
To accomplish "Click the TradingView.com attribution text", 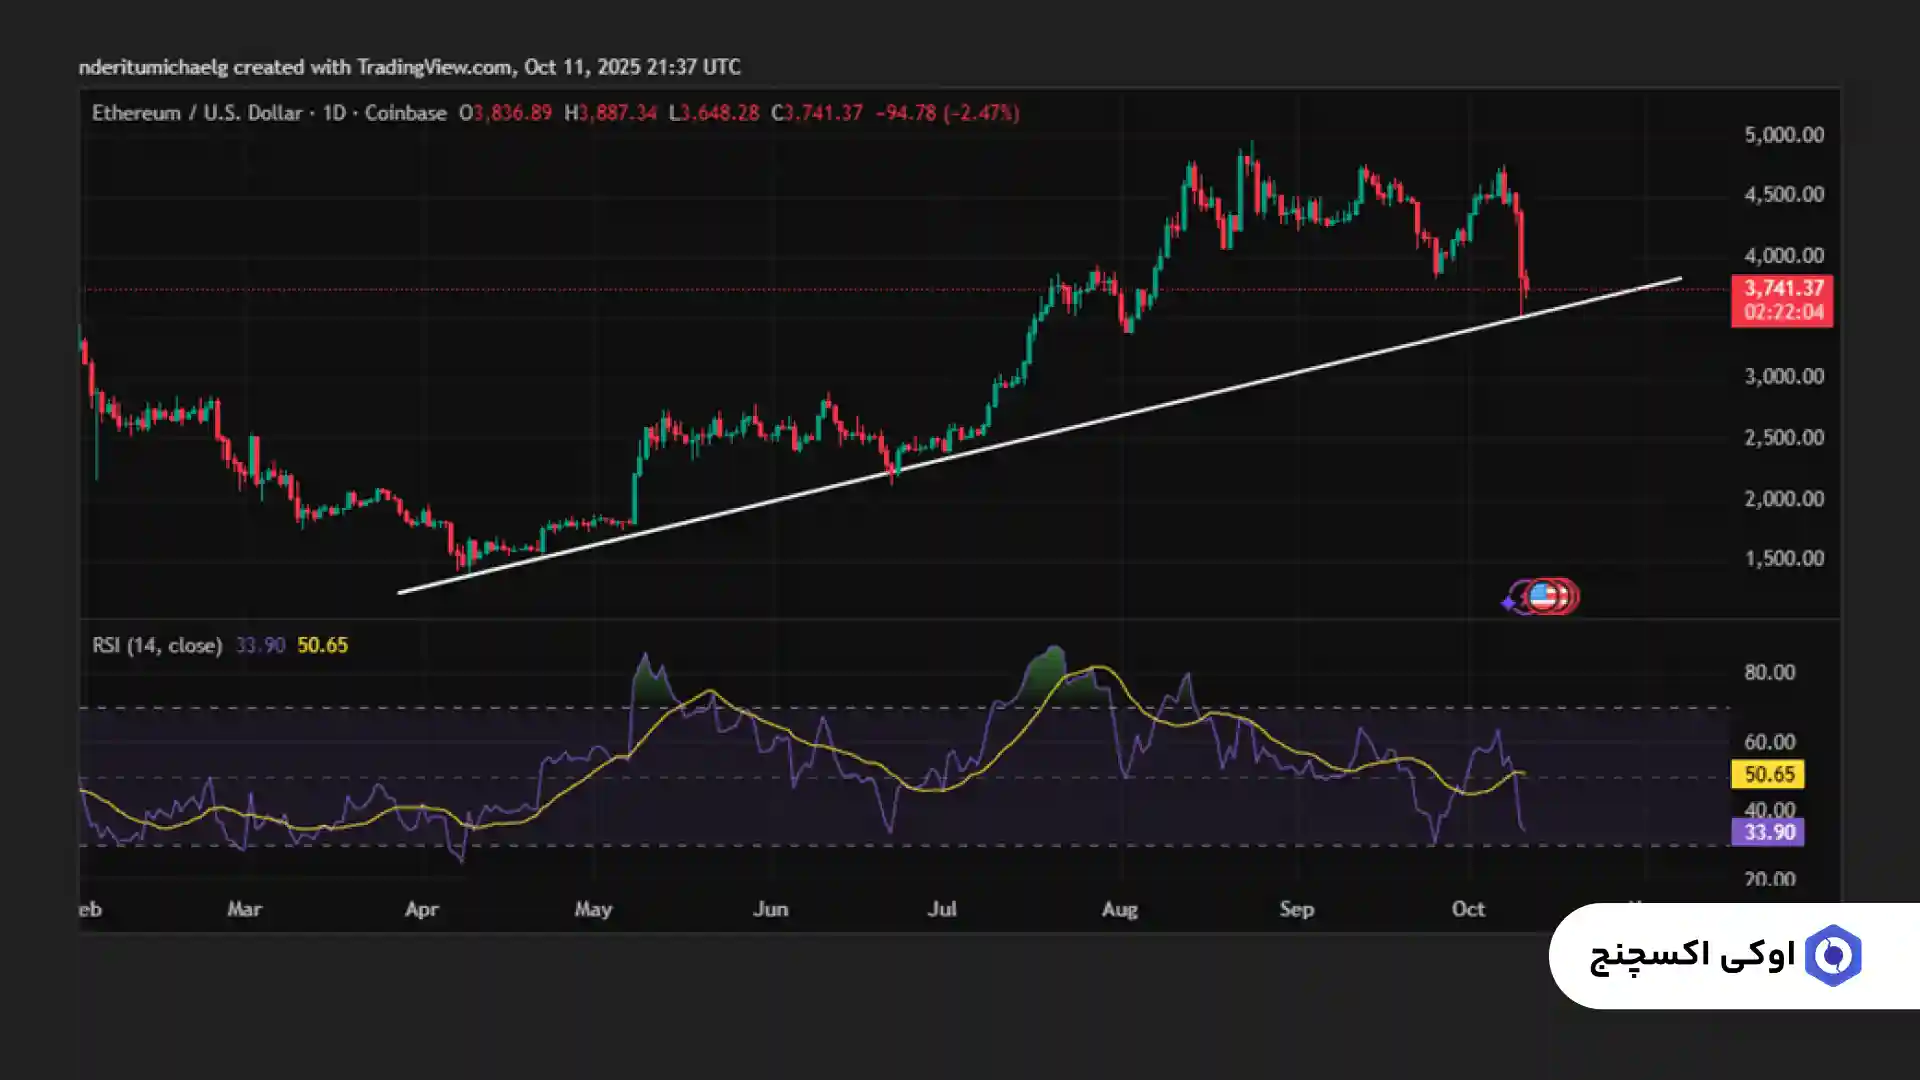I will click(434, 67).
